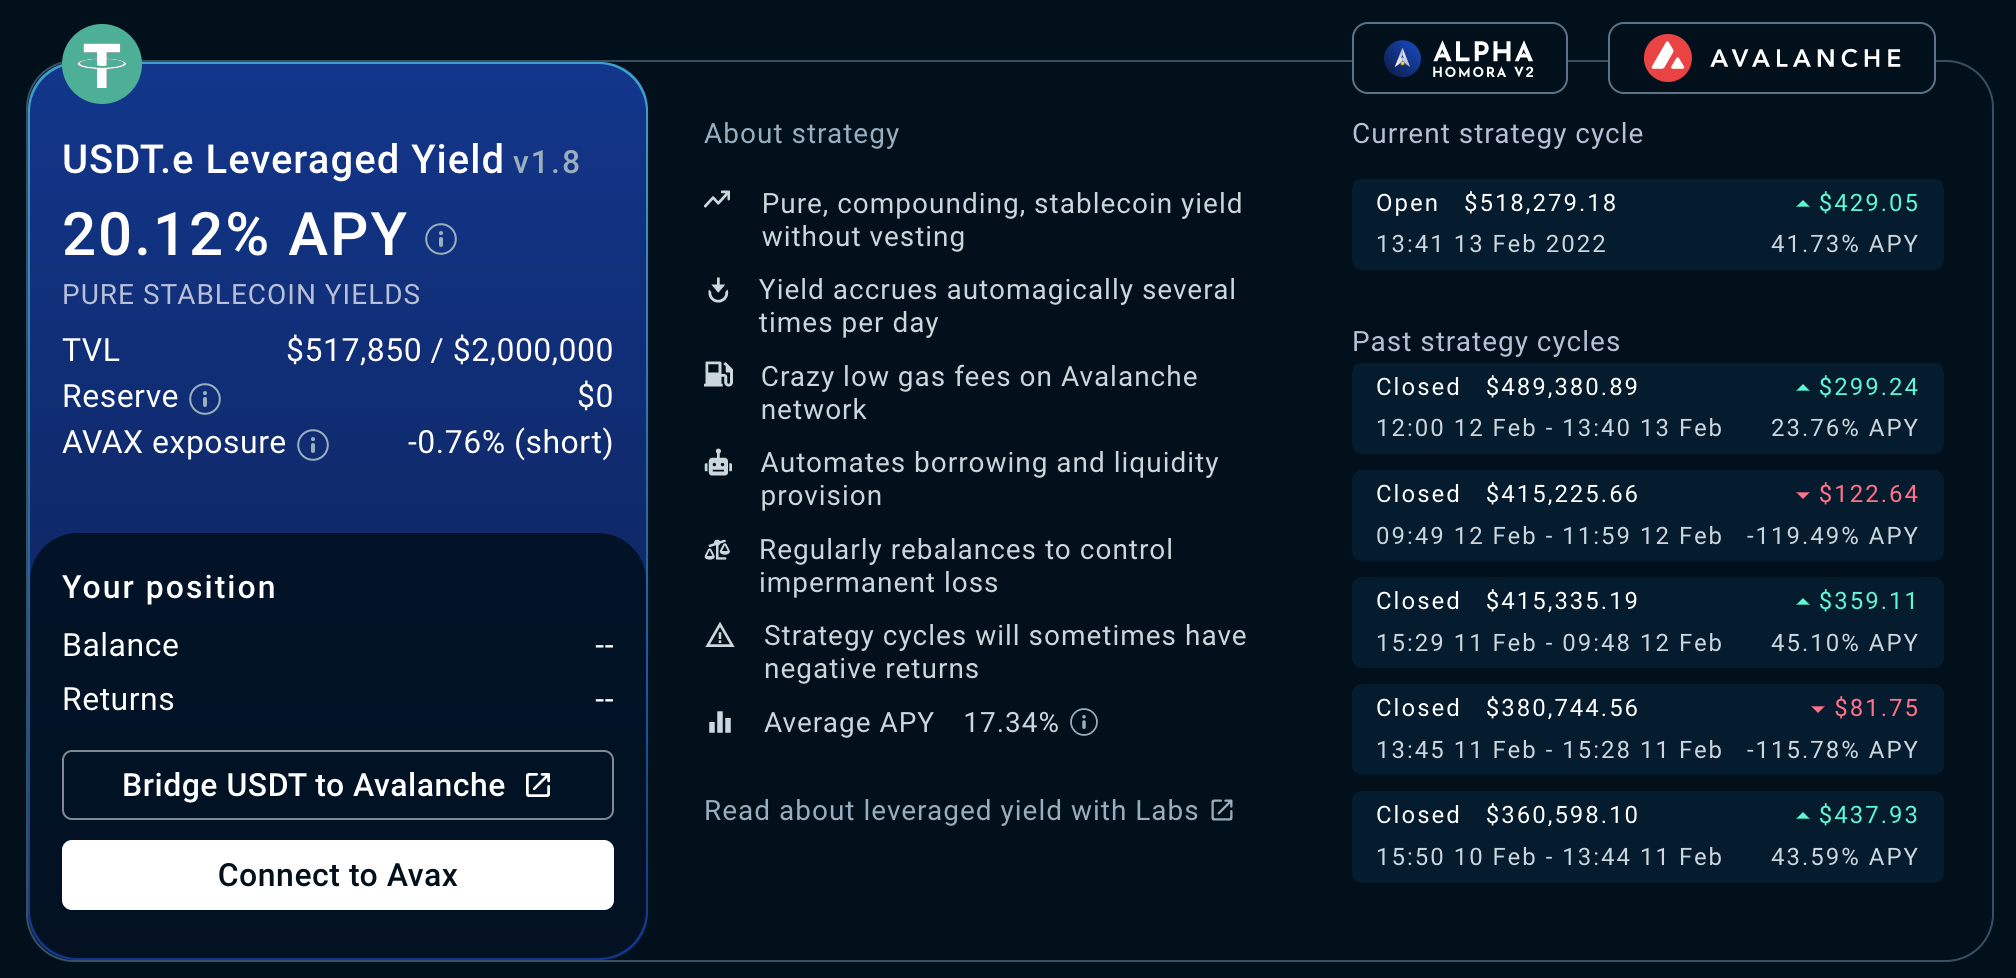Click external link icon beside Labs link
The image size is (2016, 978).
1222,809
